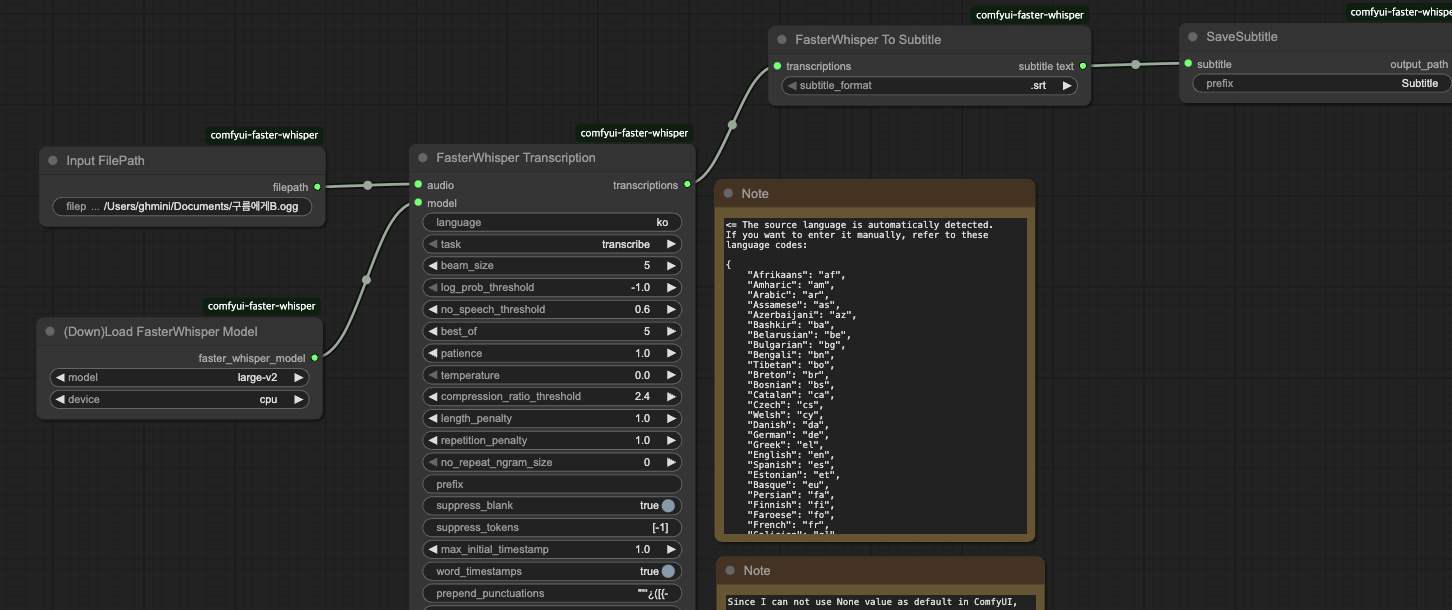The width and height of the screenshot is (1452, 610).
Task: Click the filepath output socket on Input FilePath
Action: coord(317,187)
